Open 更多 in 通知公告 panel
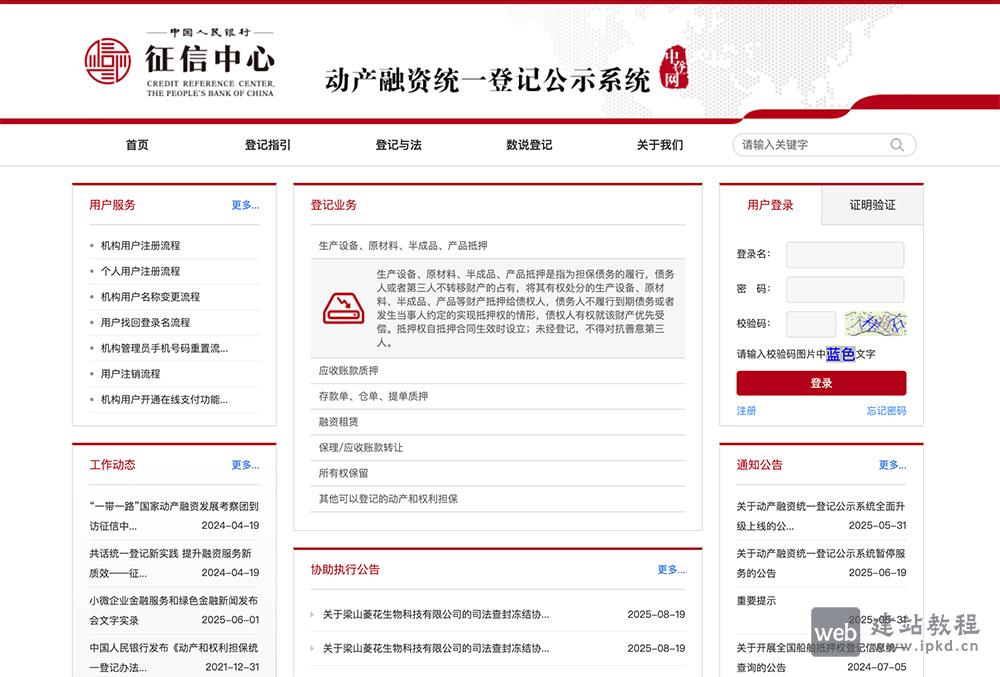 pos(892,465)
